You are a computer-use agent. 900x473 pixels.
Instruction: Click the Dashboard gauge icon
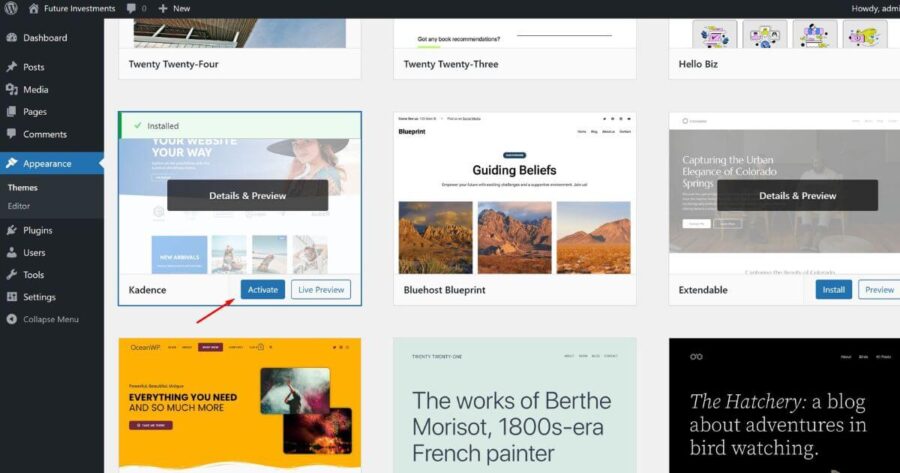coord(12,38)
